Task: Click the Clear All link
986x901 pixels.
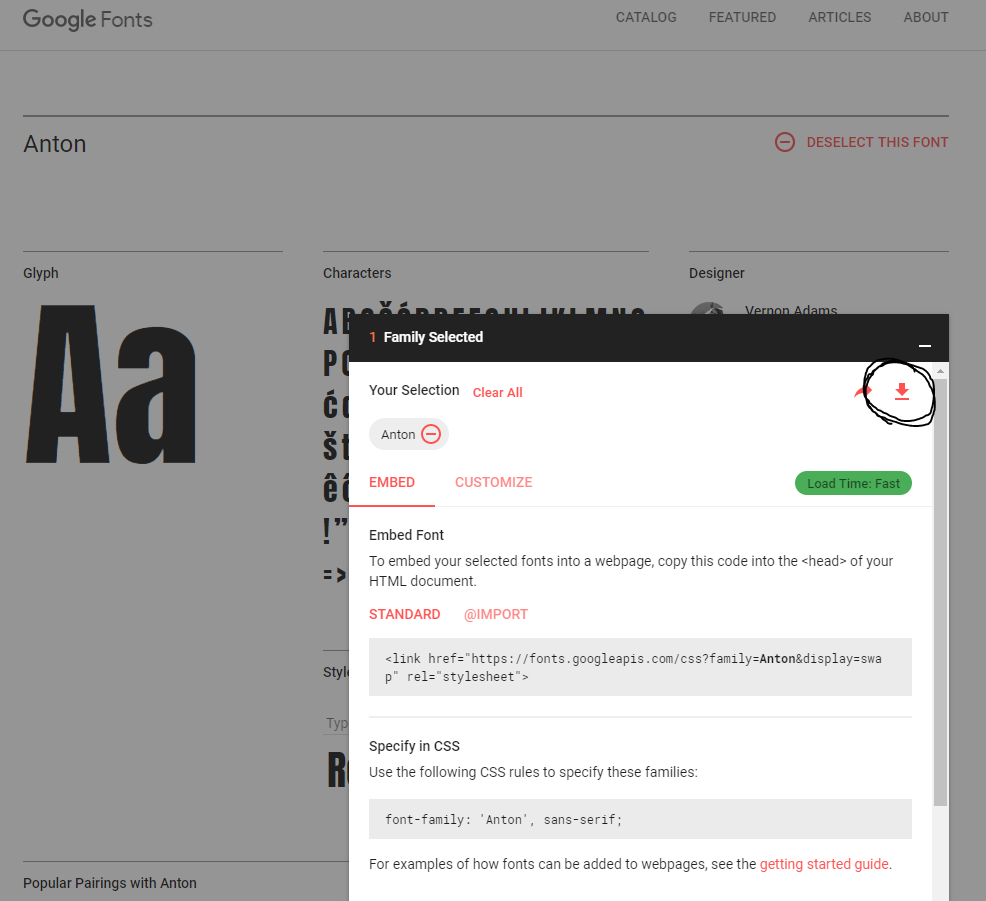Action: point(497,392)
